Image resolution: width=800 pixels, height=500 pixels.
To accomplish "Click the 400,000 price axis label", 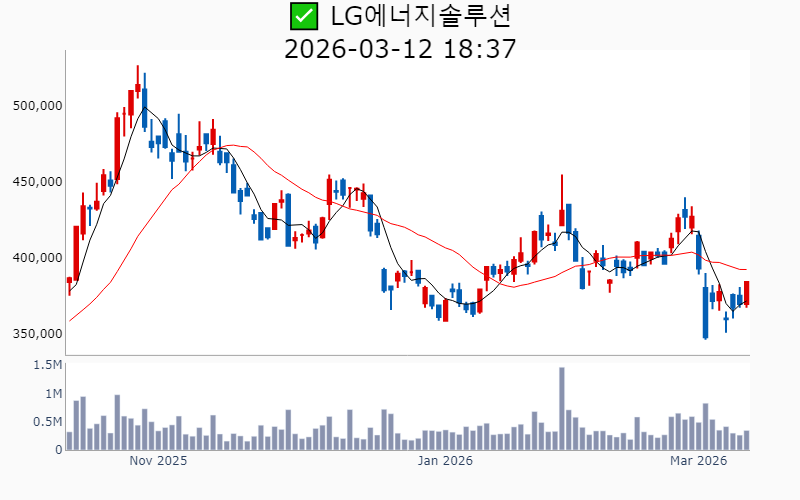I will [x=36, y=258].
